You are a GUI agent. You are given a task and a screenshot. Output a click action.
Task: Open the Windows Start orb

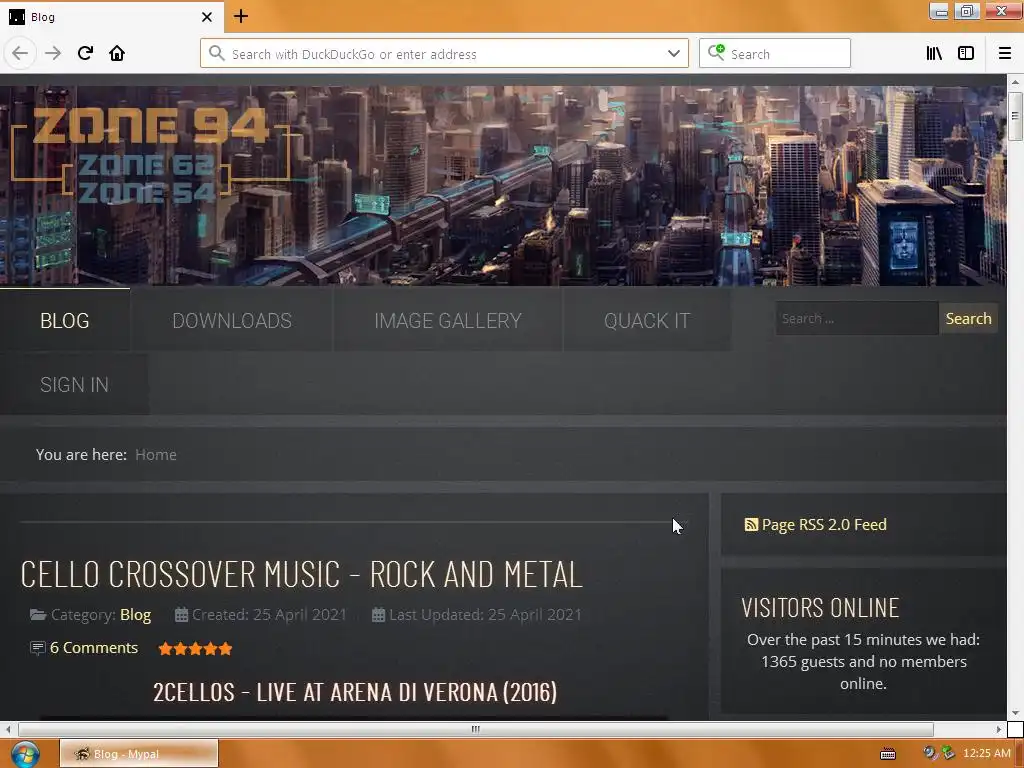(x=25, y=754)
